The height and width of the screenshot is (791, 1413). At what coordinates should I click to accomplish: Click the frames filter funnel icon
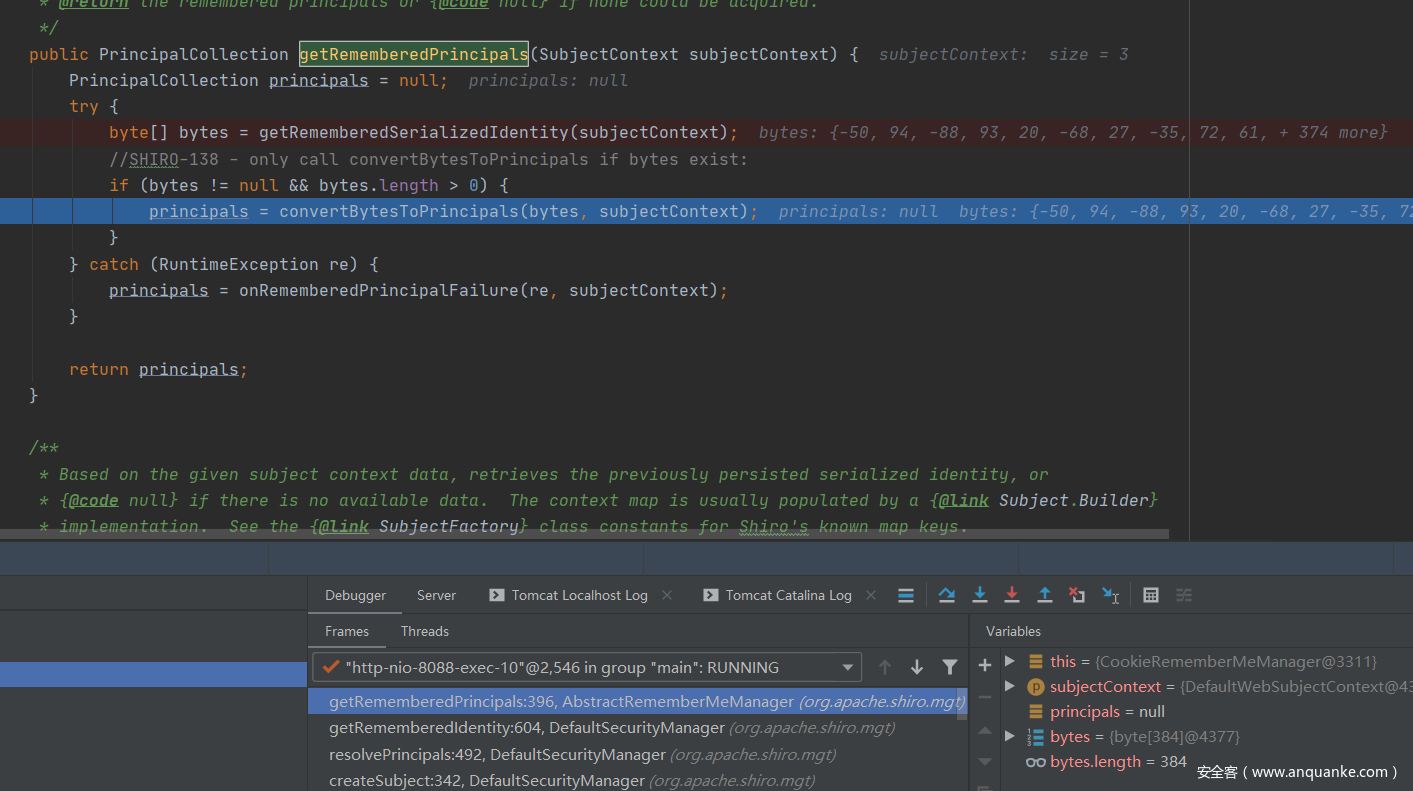950,667
